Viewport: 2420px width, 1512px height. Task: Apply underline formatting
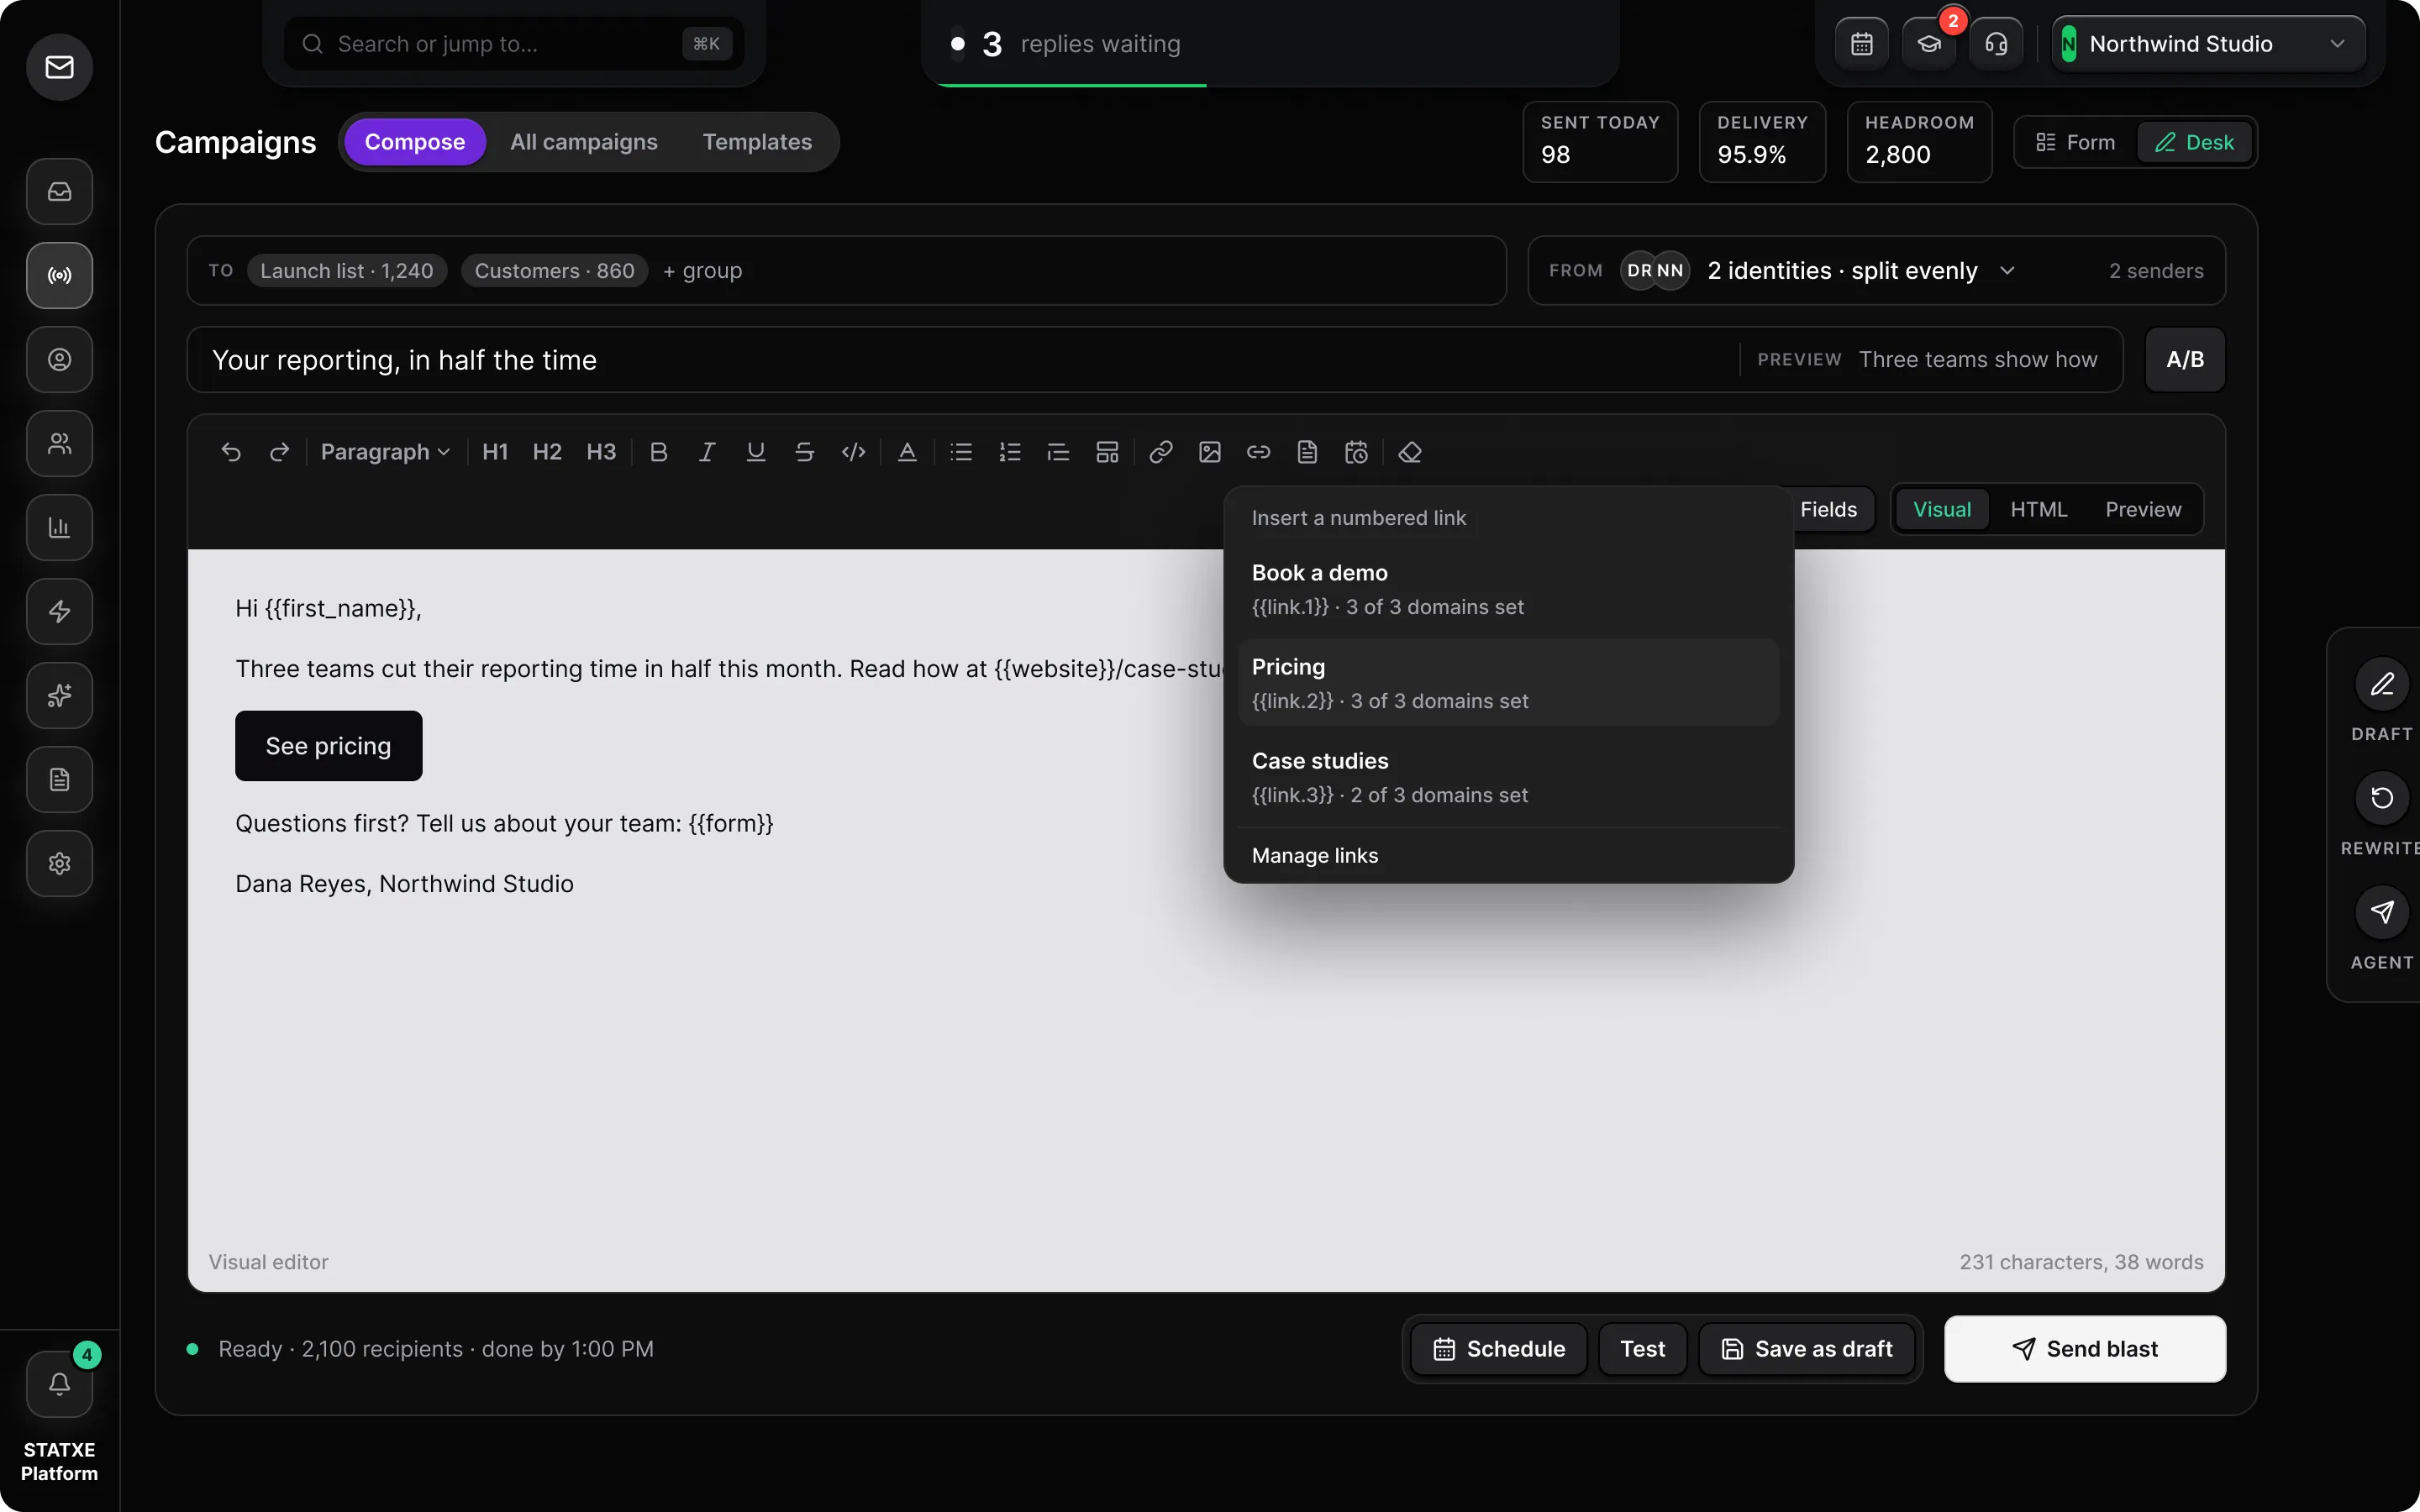(756, 452)
